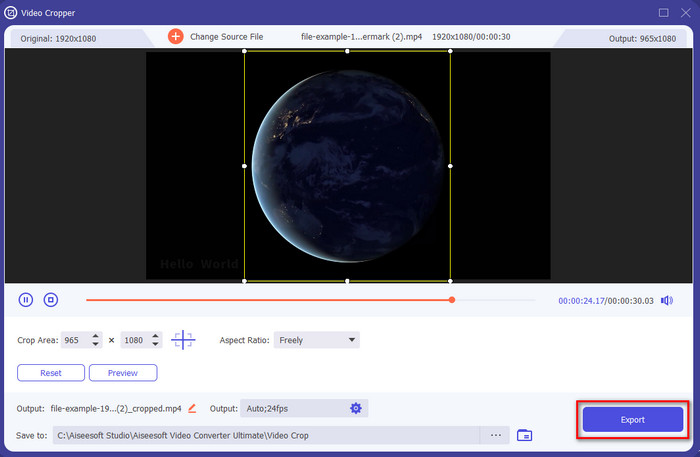Click the Change Source File link
Image resolution: width=700 pixels, height=457 pixels.
pos(228,37)
